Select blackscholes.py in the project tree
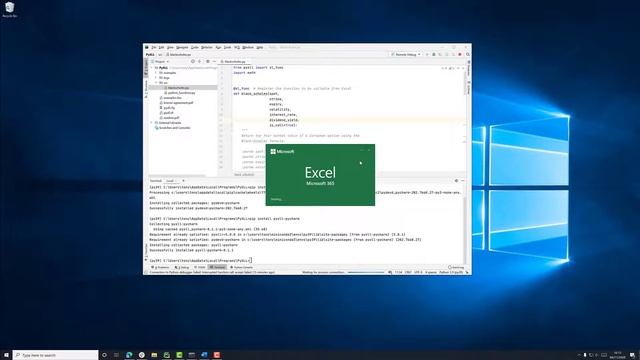Viewport: 640px width, 360px height. click(178, 88)
